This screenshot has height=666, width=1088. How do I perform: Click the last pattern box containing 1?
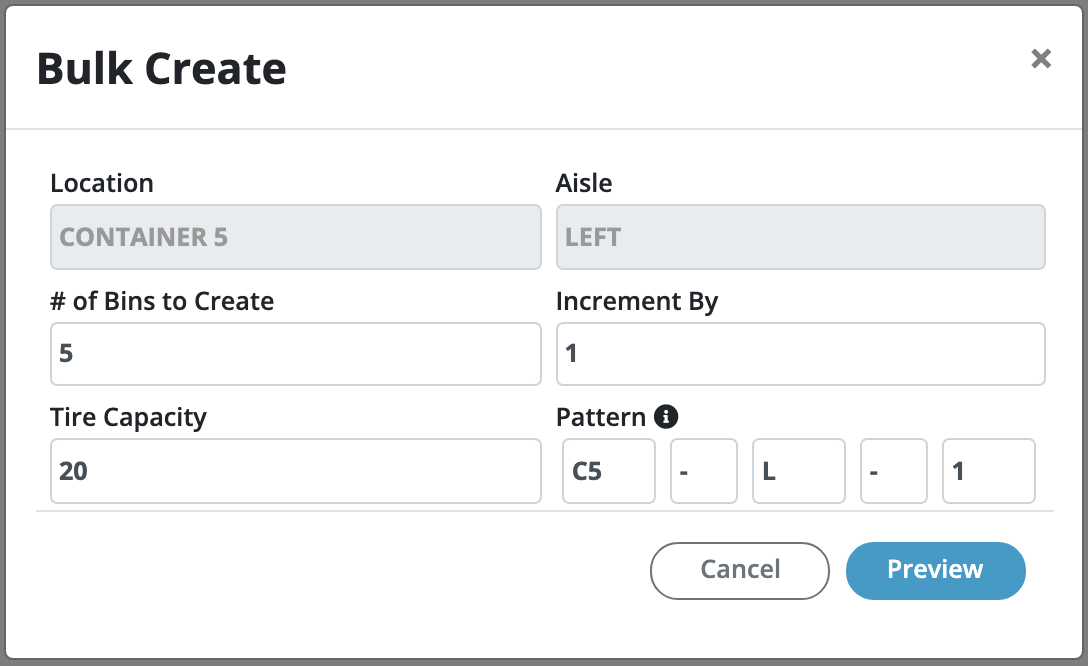(x=988, y=471)
